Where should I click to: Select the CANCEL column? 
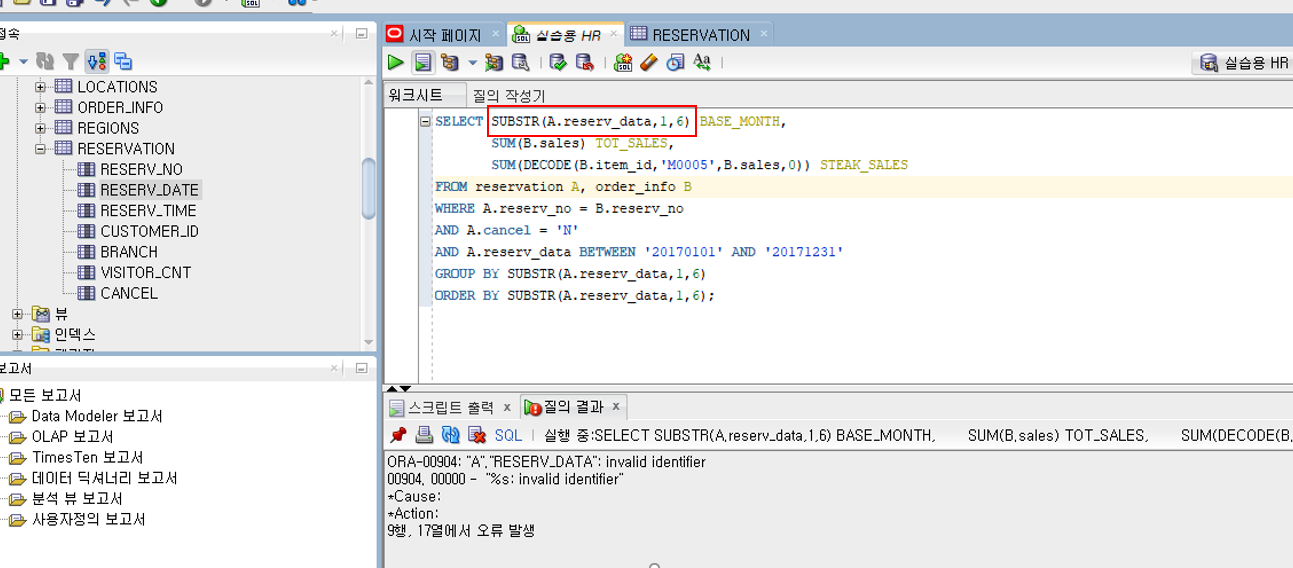point(129,293)
